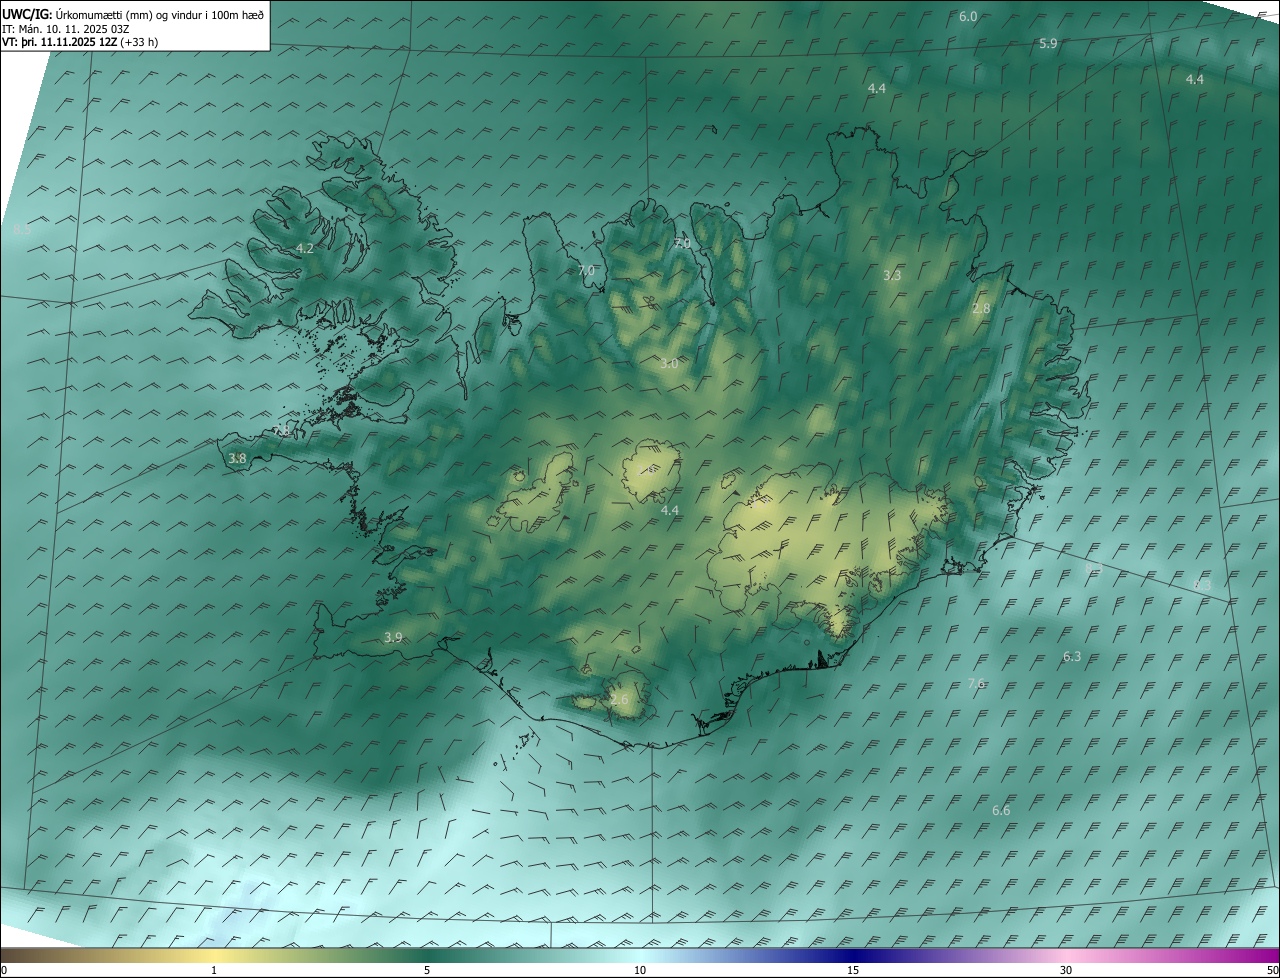
Task: Select the 8.5 value off the west coast
Action: pyautogui.click(x=22, y=229)
